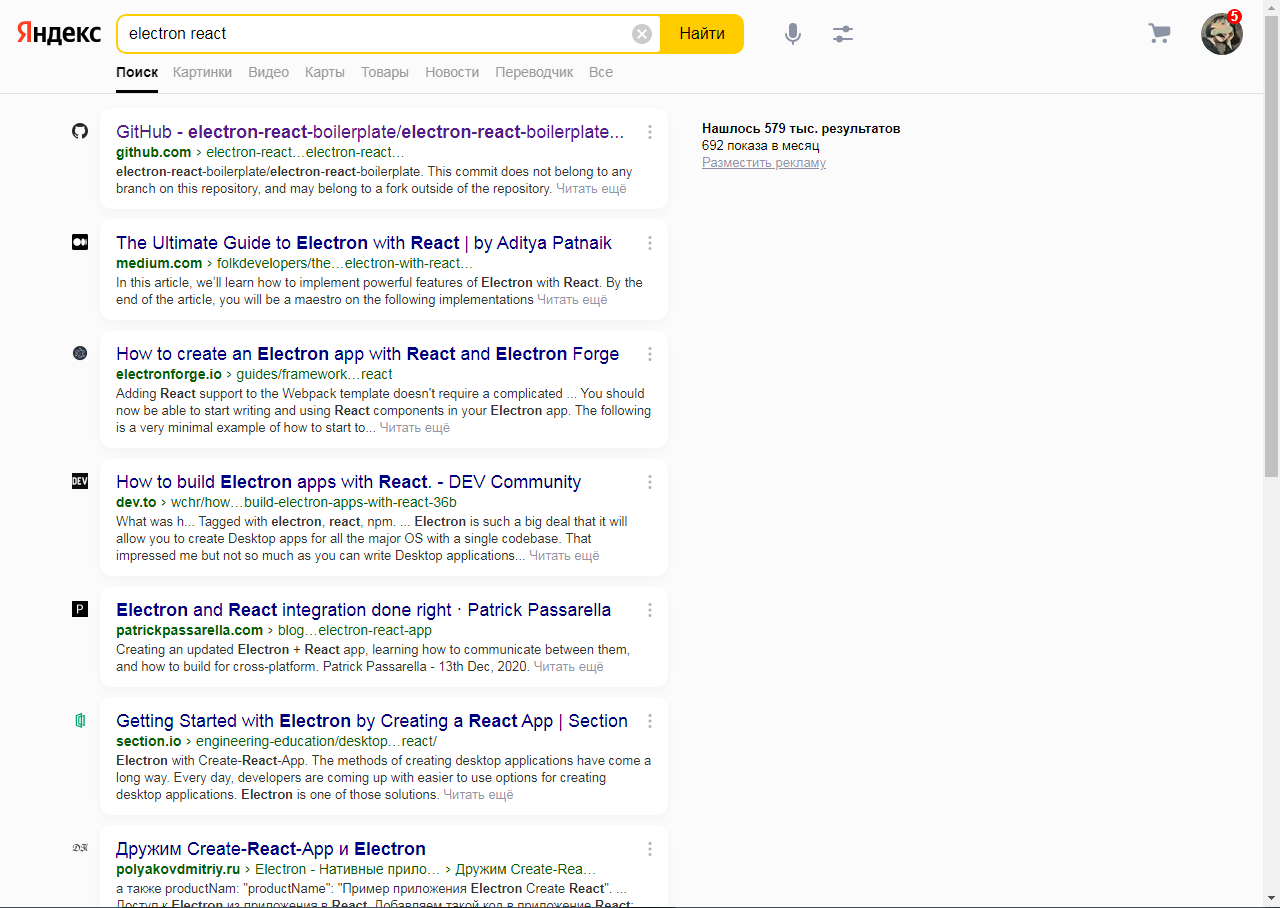This screenshot has height=908, width=1280.
Task: Click the '692 показа в месяц' text
Action: [x=761, y=146]
